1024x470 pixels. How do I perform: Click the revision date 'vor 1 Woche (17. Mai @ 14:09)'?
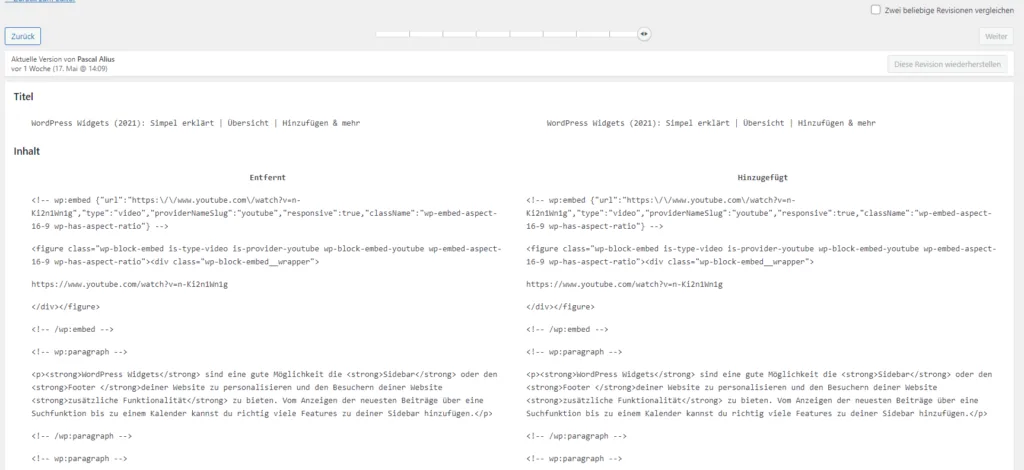tap(59, 68)
